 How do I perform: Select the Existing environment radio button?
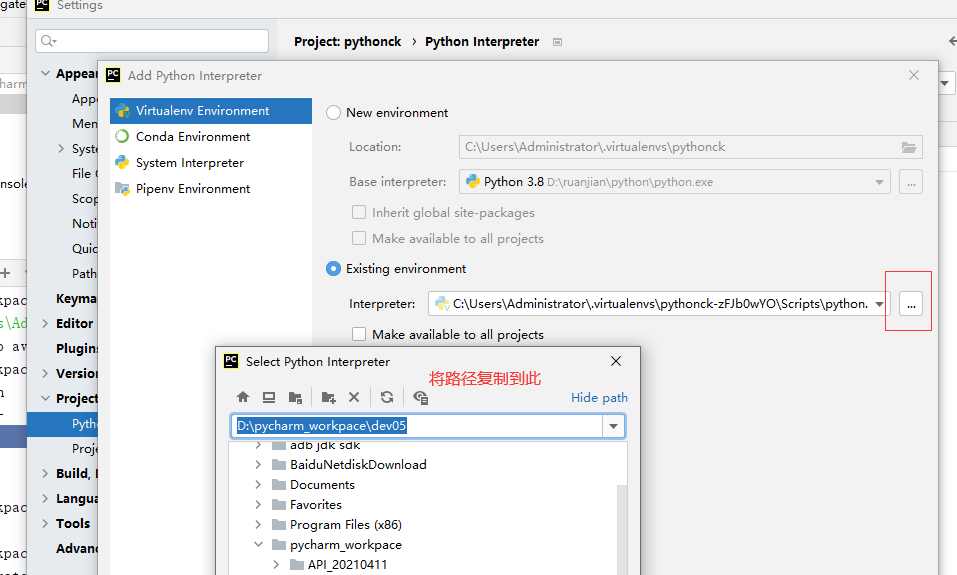coord(333,269)
